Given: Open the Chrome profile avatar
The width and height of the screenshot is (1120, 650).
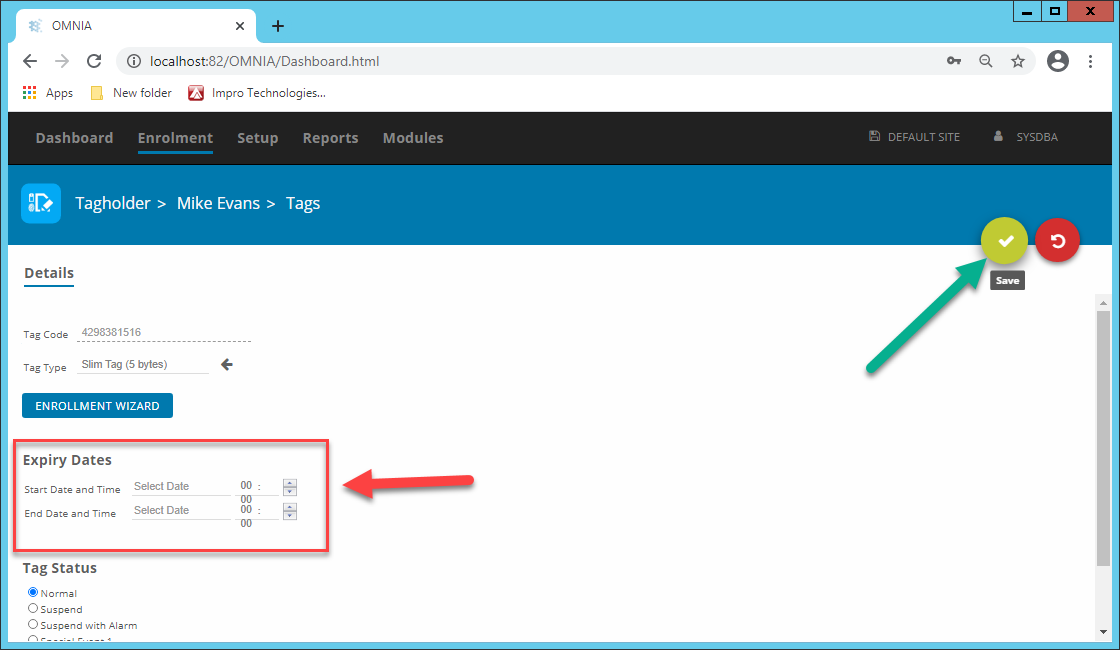Looking at the screenshot, I should coord(1058,61).
